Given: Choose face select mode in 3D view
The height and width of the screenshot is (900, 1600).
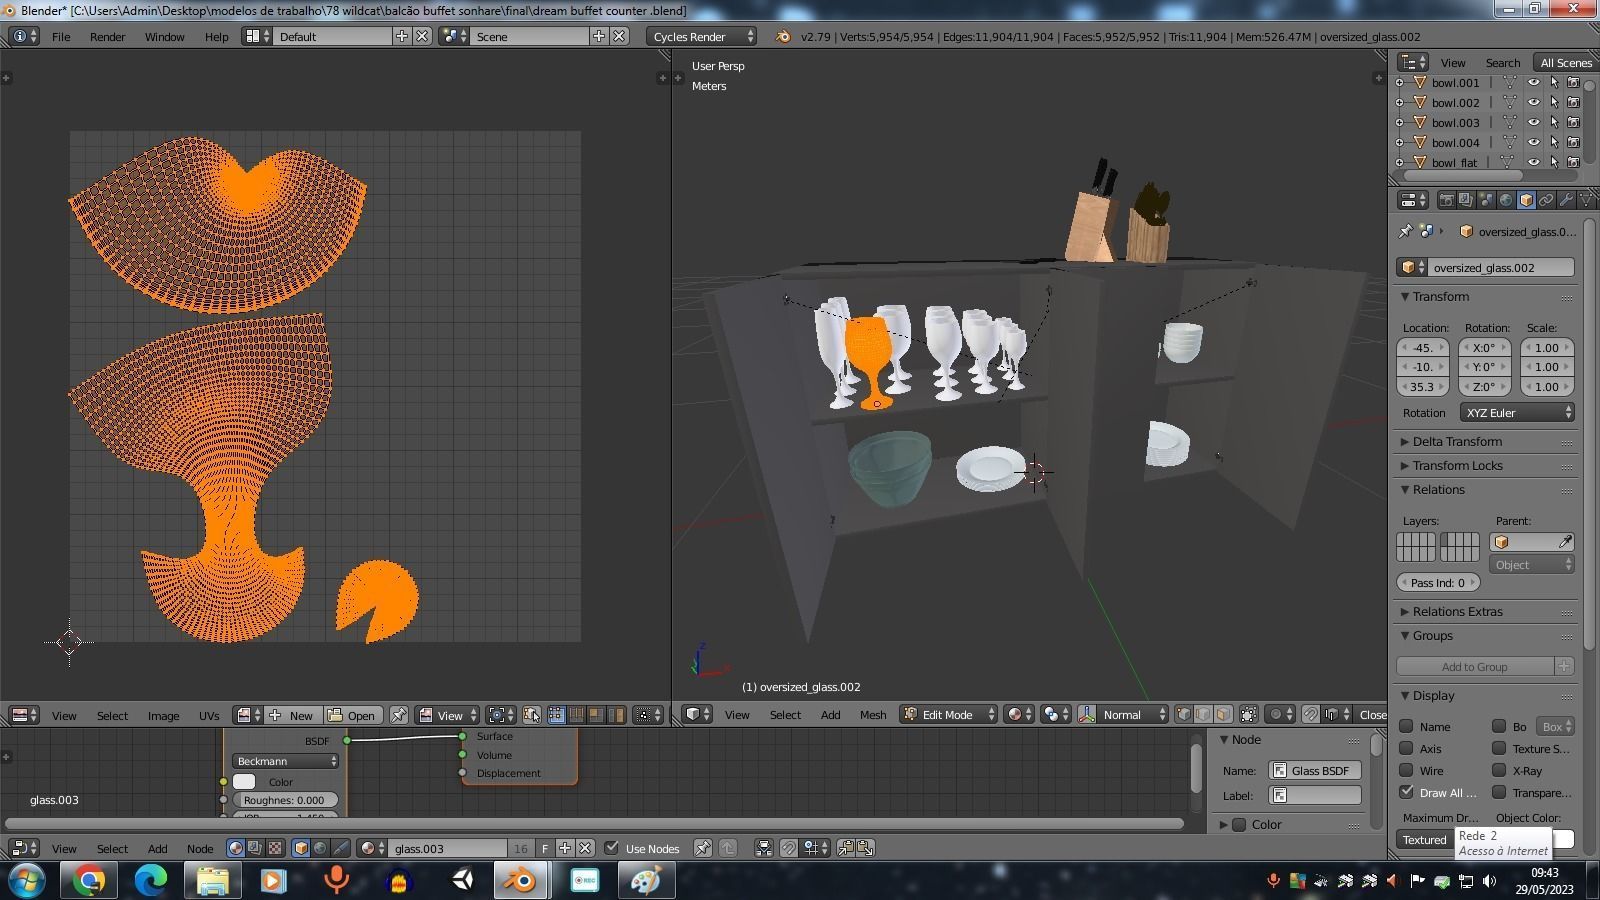Looking at the screenshot, I should point(1223,714).
